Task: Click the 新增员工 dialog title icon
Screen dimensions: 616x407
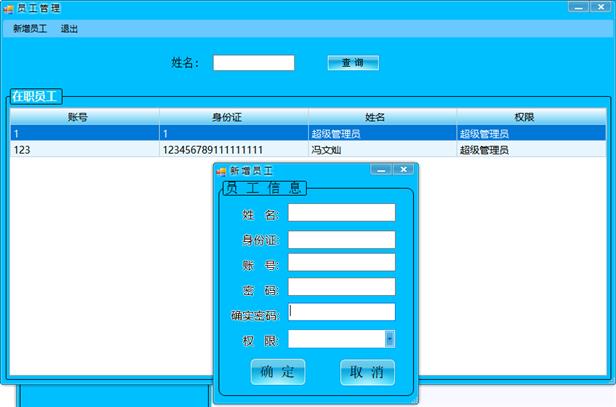Action: point(222,171)
